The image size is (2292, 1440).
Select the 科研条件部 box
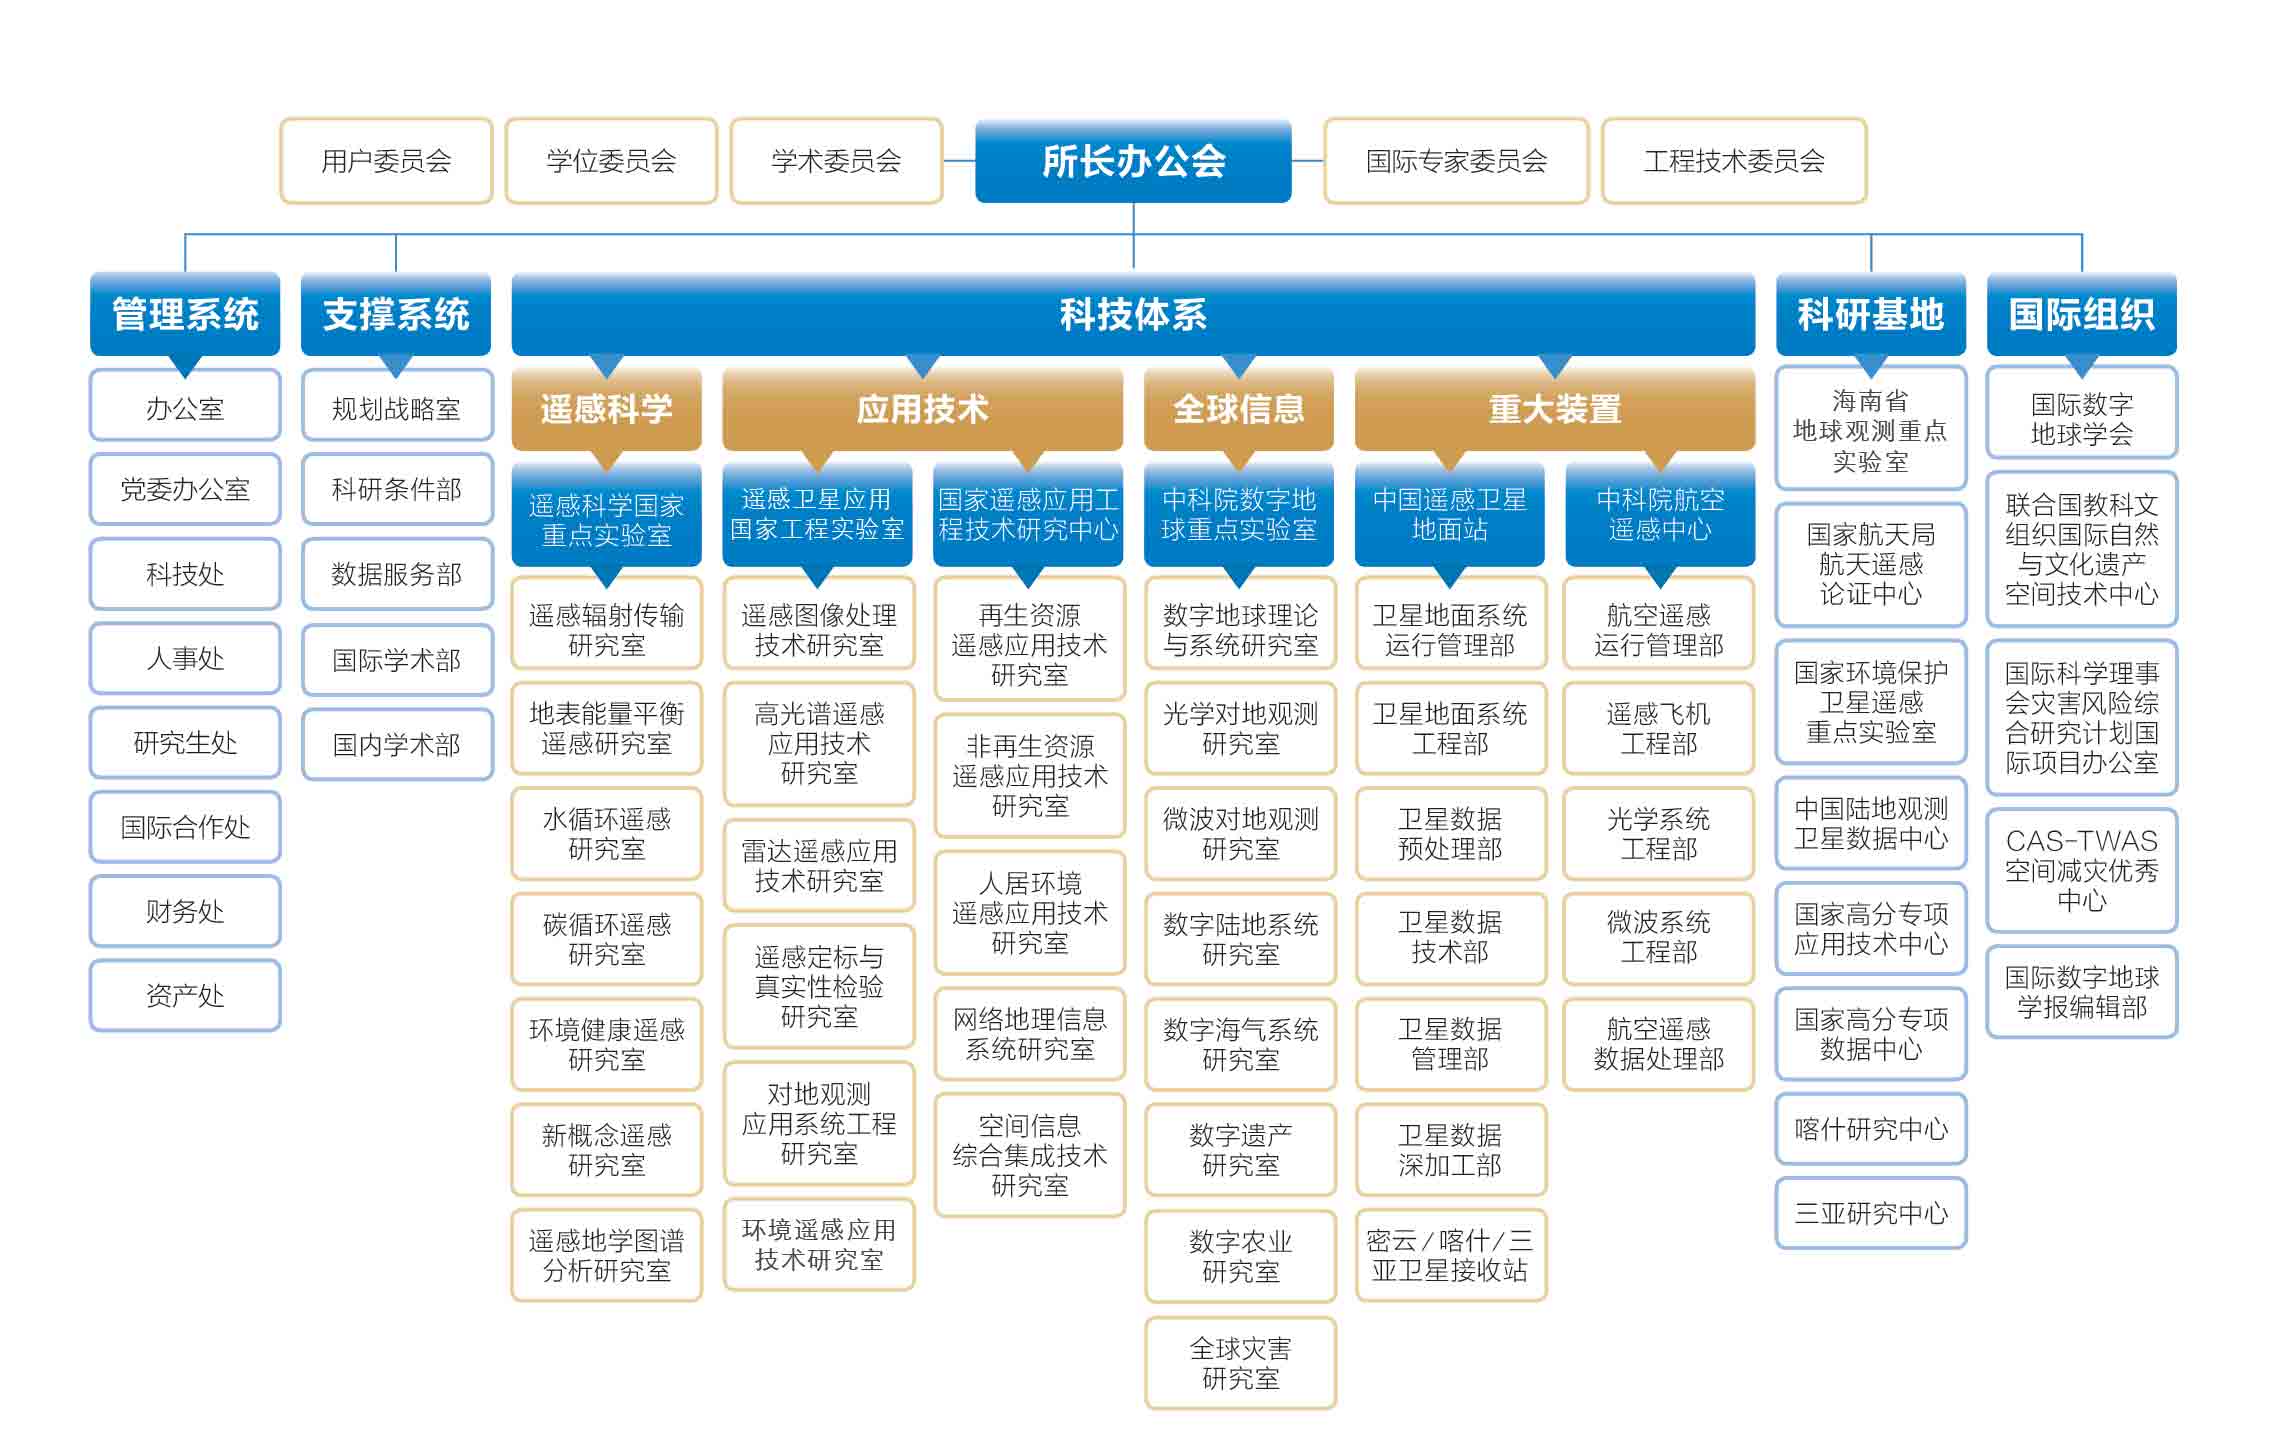point(397,489)
